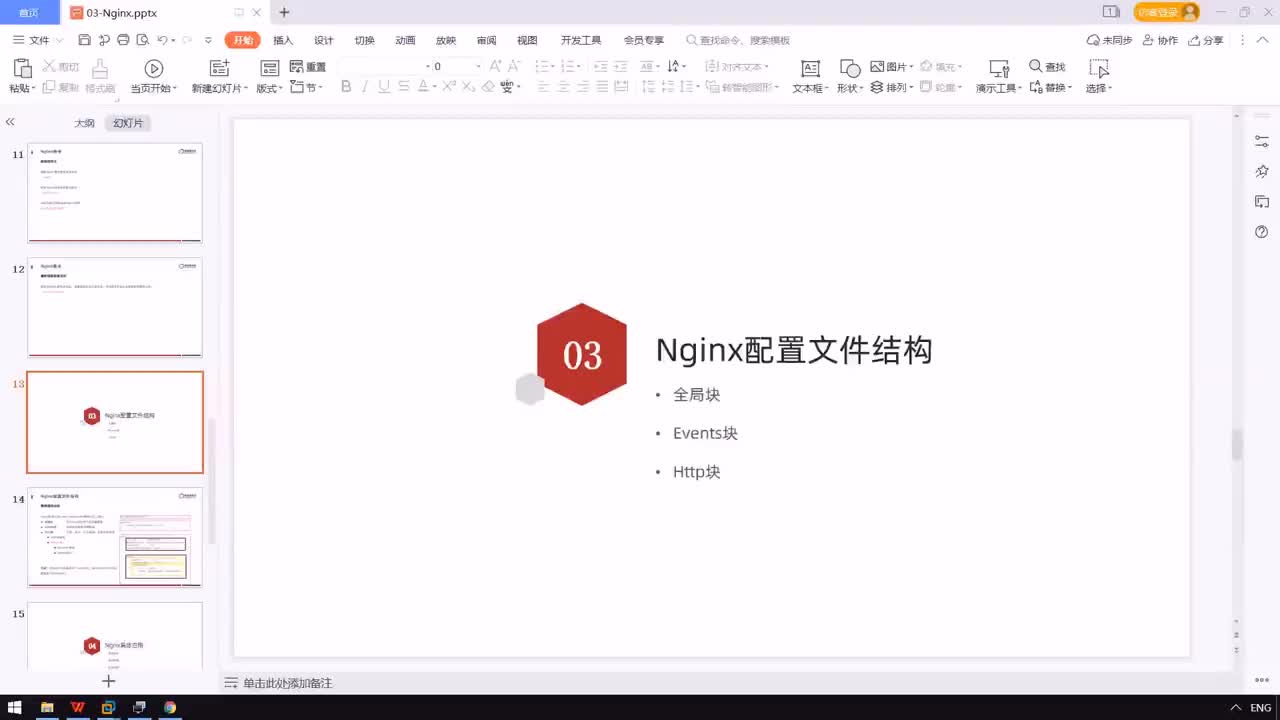
Task: Switch to the Design (设计) tab
Action: pyautogui.click(x=324, y=40)
